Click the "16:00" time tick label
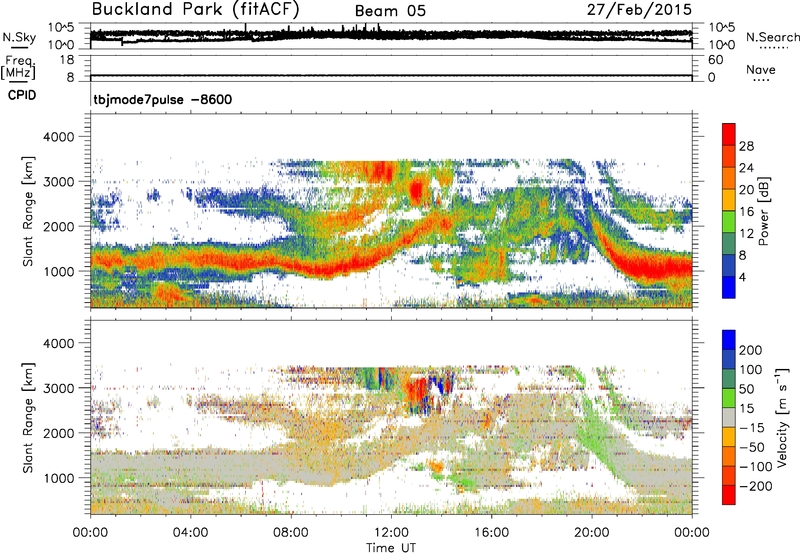This screenshot has width=800, height=554. tap(491, 533)
